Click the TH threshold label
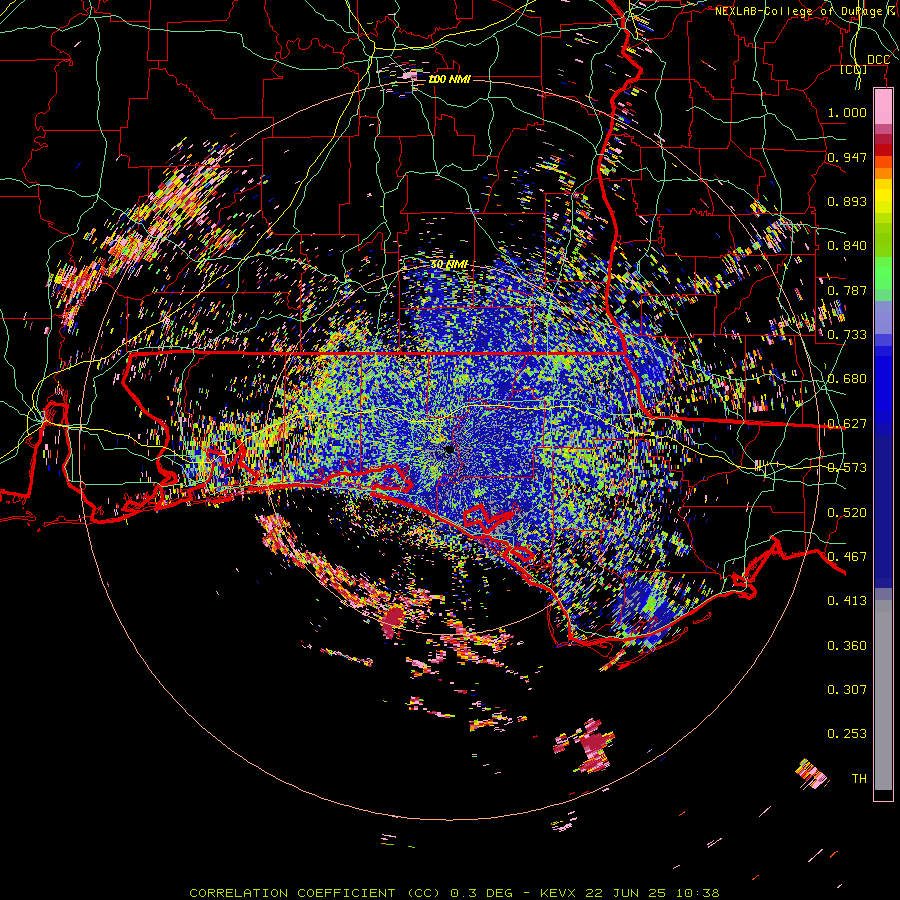Screen dimensions: 900x900 (x=859, y=779)
